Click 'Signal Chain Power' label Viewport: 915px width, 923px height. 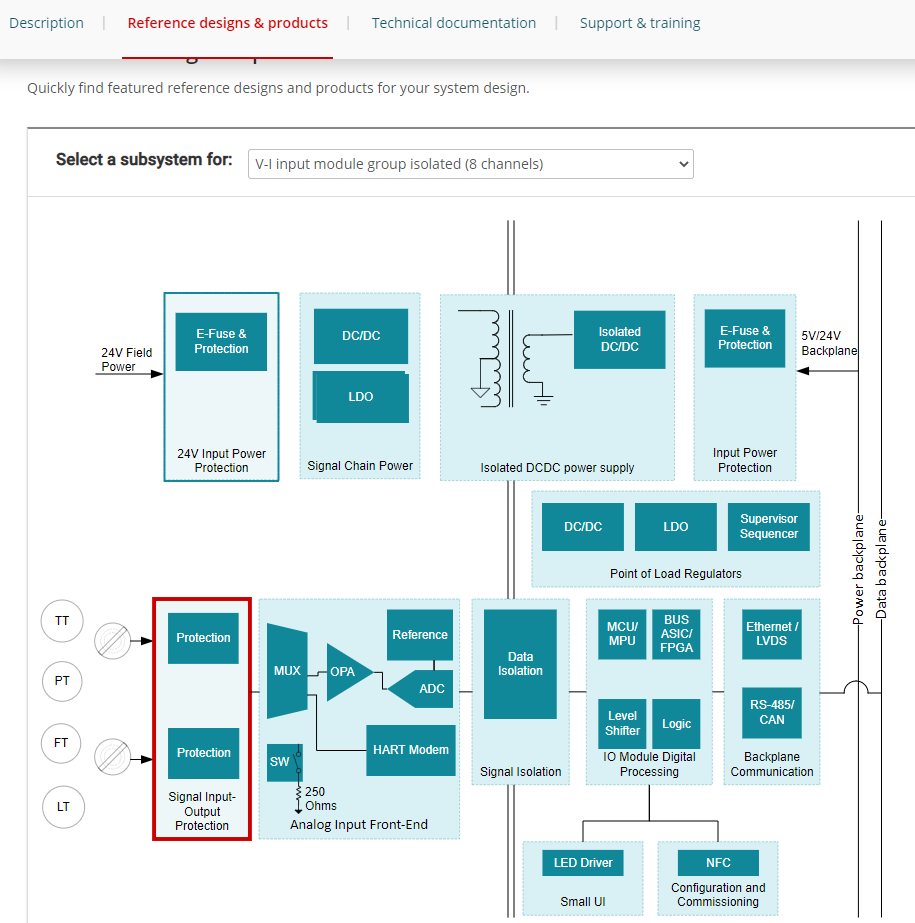point(360,466)
